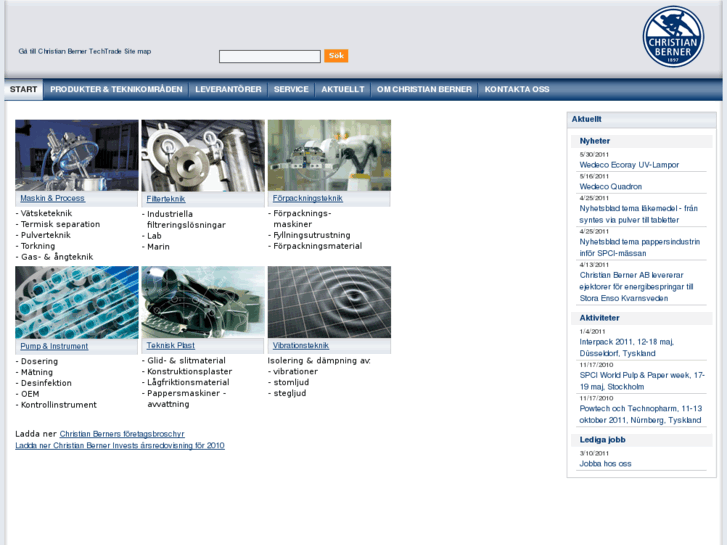Click the Lågfriktionsmaterial list entry
Screen dimensions: 727x545
pos(188,382)
